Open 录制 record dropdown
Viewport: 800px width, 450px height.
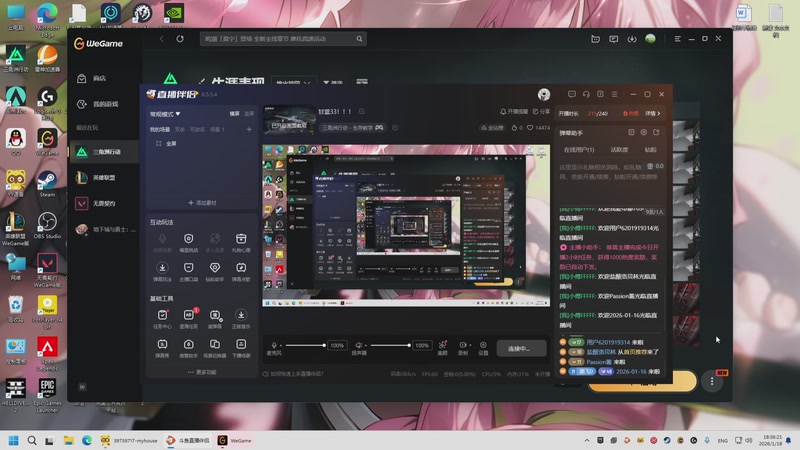pyautogui.click(x=463, y=347)
